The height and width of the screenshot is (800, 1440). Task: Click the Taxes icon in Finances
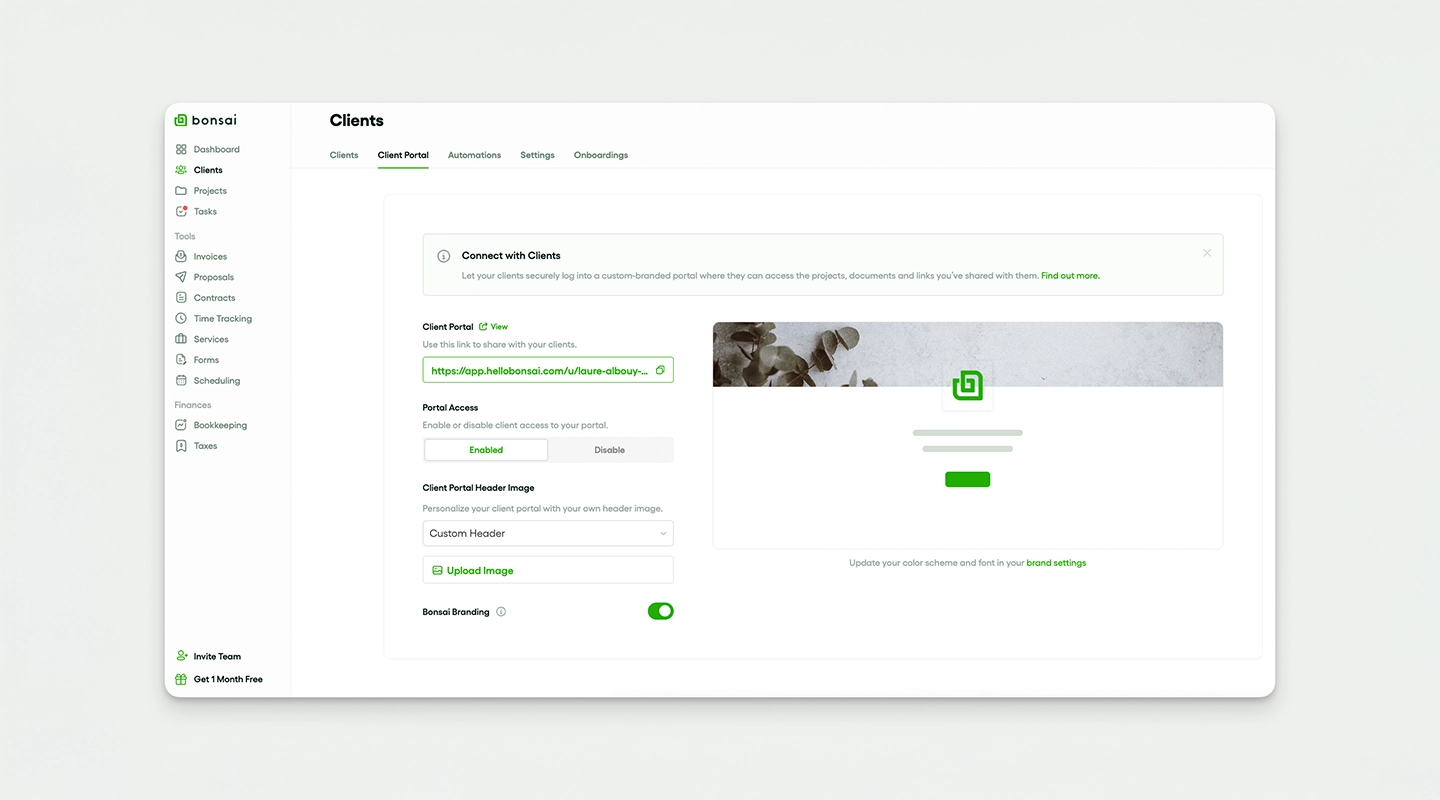point(181,446)
